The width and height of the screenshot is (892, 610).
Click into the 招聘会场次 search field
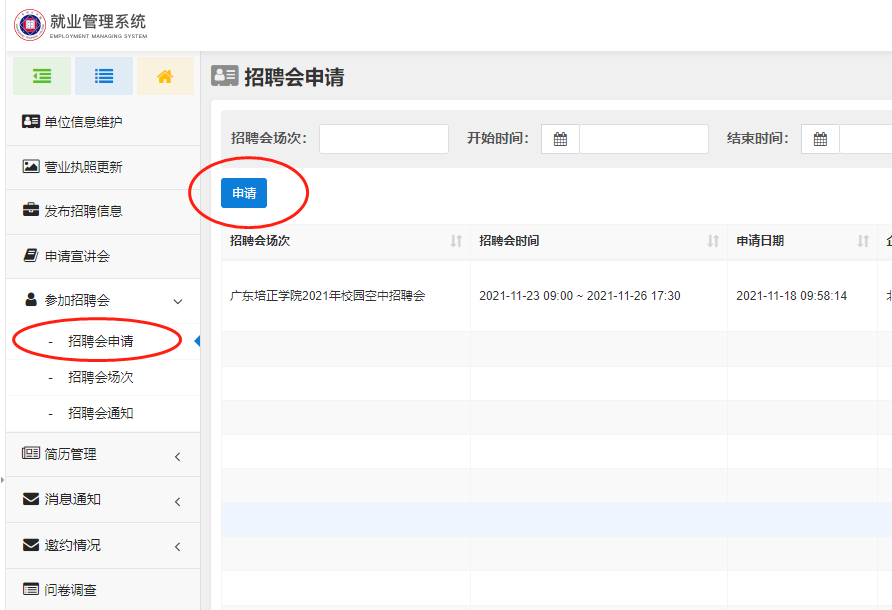click(x=384, y=139)
